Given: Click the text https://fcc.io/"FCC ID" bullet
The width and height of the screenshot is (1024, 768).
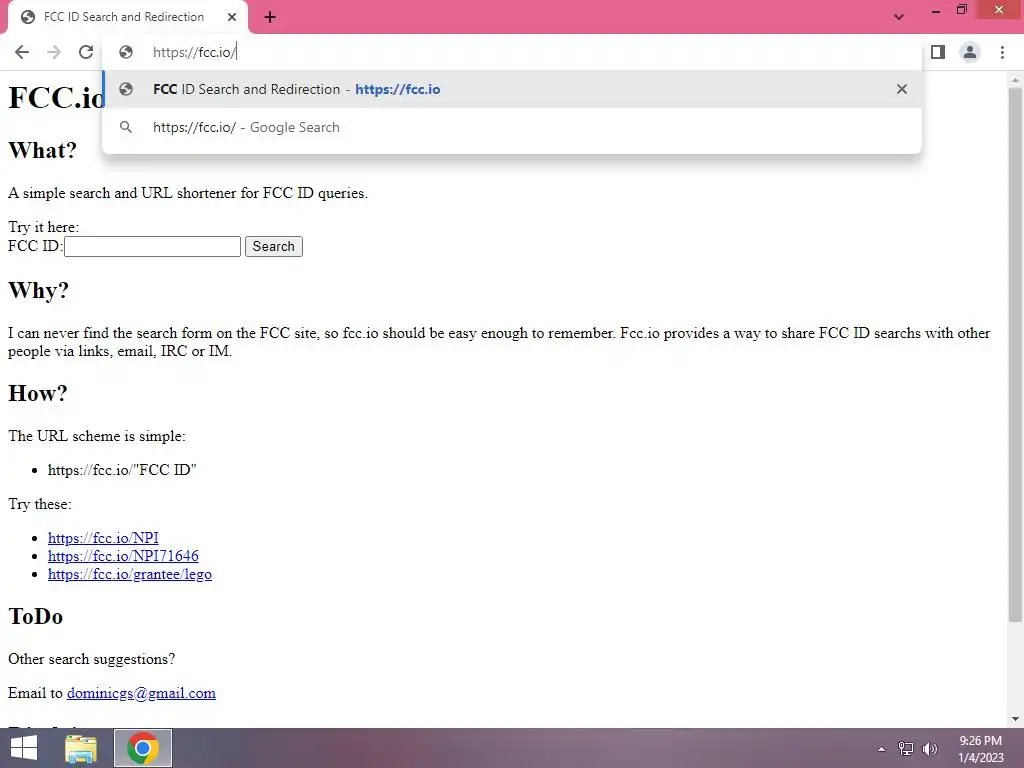Looking at the screenshot, I should pyautogui.click(x=122, y=470).
